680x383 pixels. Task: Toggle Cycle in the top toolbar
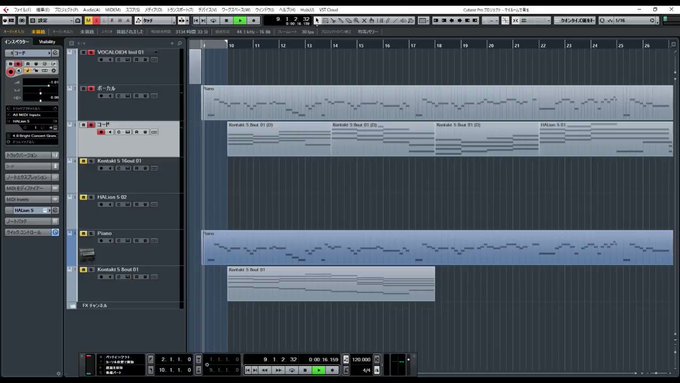tap(213, 20)
